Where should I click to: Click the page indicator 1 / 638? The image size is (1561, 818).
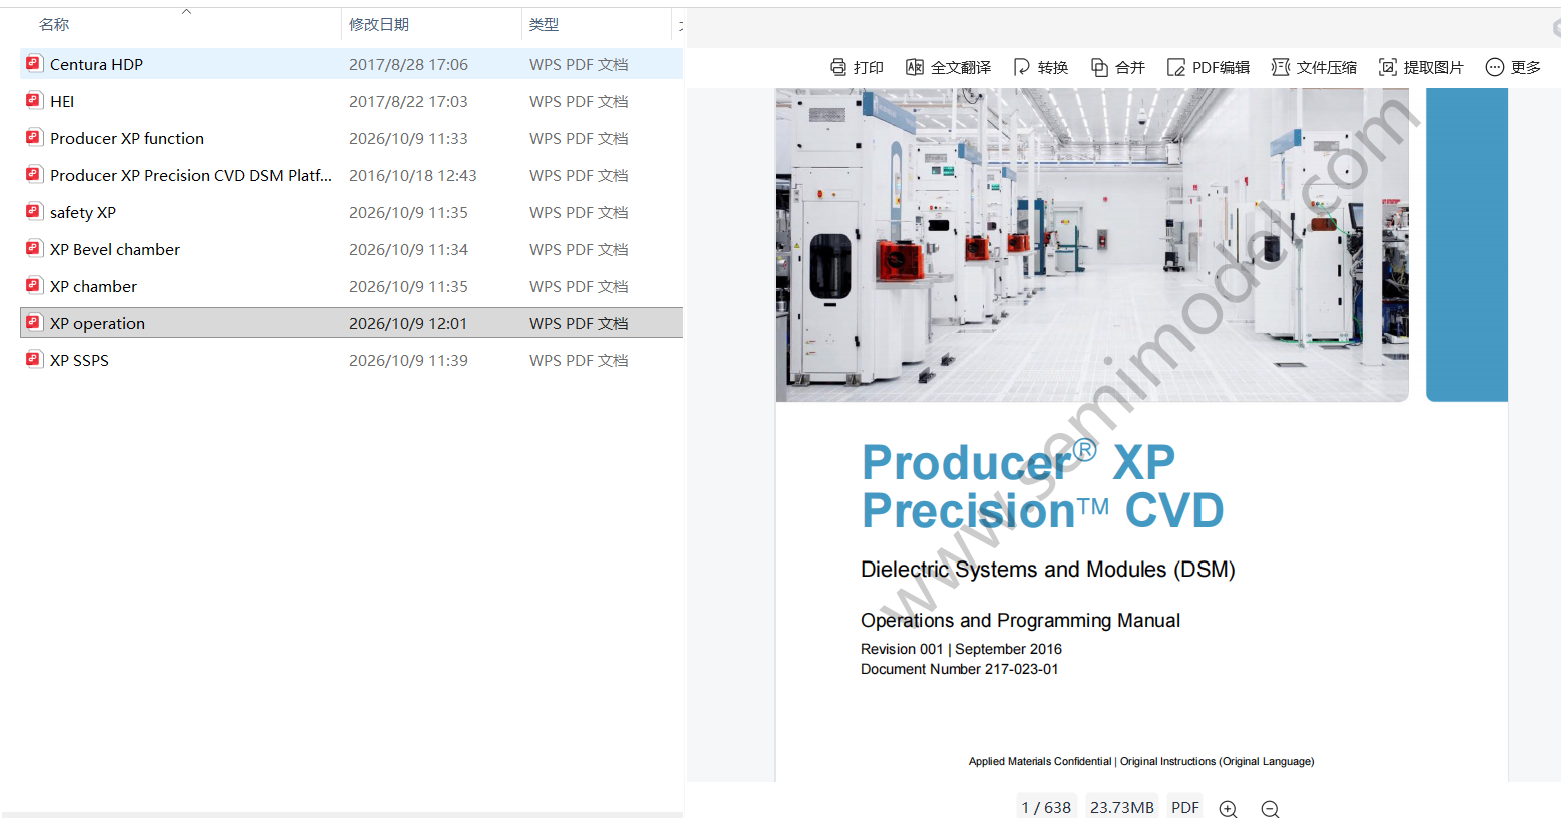click(x=1046, y=807)
